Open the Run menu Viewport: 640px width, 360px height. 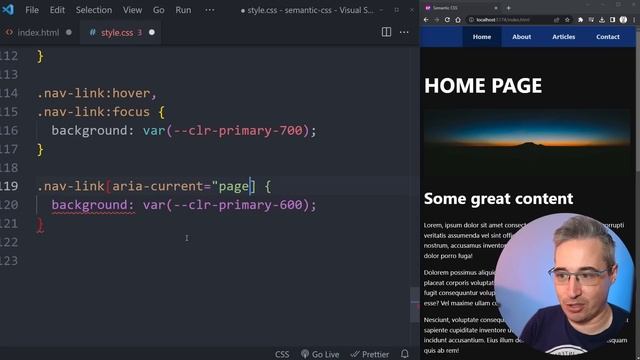pos(183,10)
